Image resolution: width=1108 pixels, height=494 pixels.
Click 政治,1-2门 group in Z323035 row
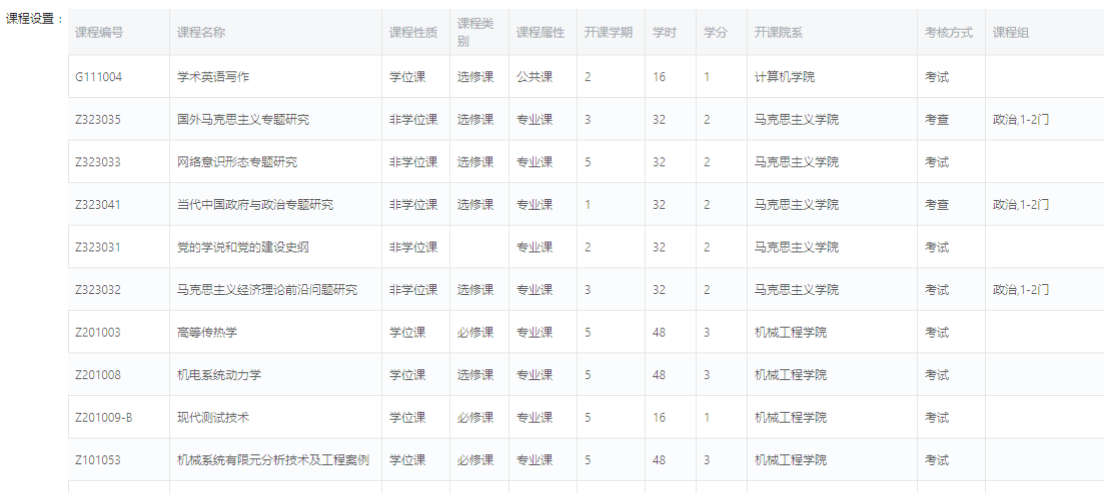pos(1021,119)
